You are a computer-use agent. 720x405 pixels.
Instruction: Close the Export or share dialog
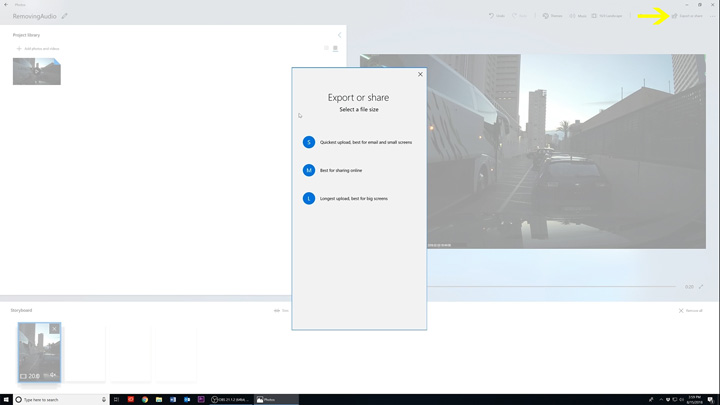tap(420, 74)
